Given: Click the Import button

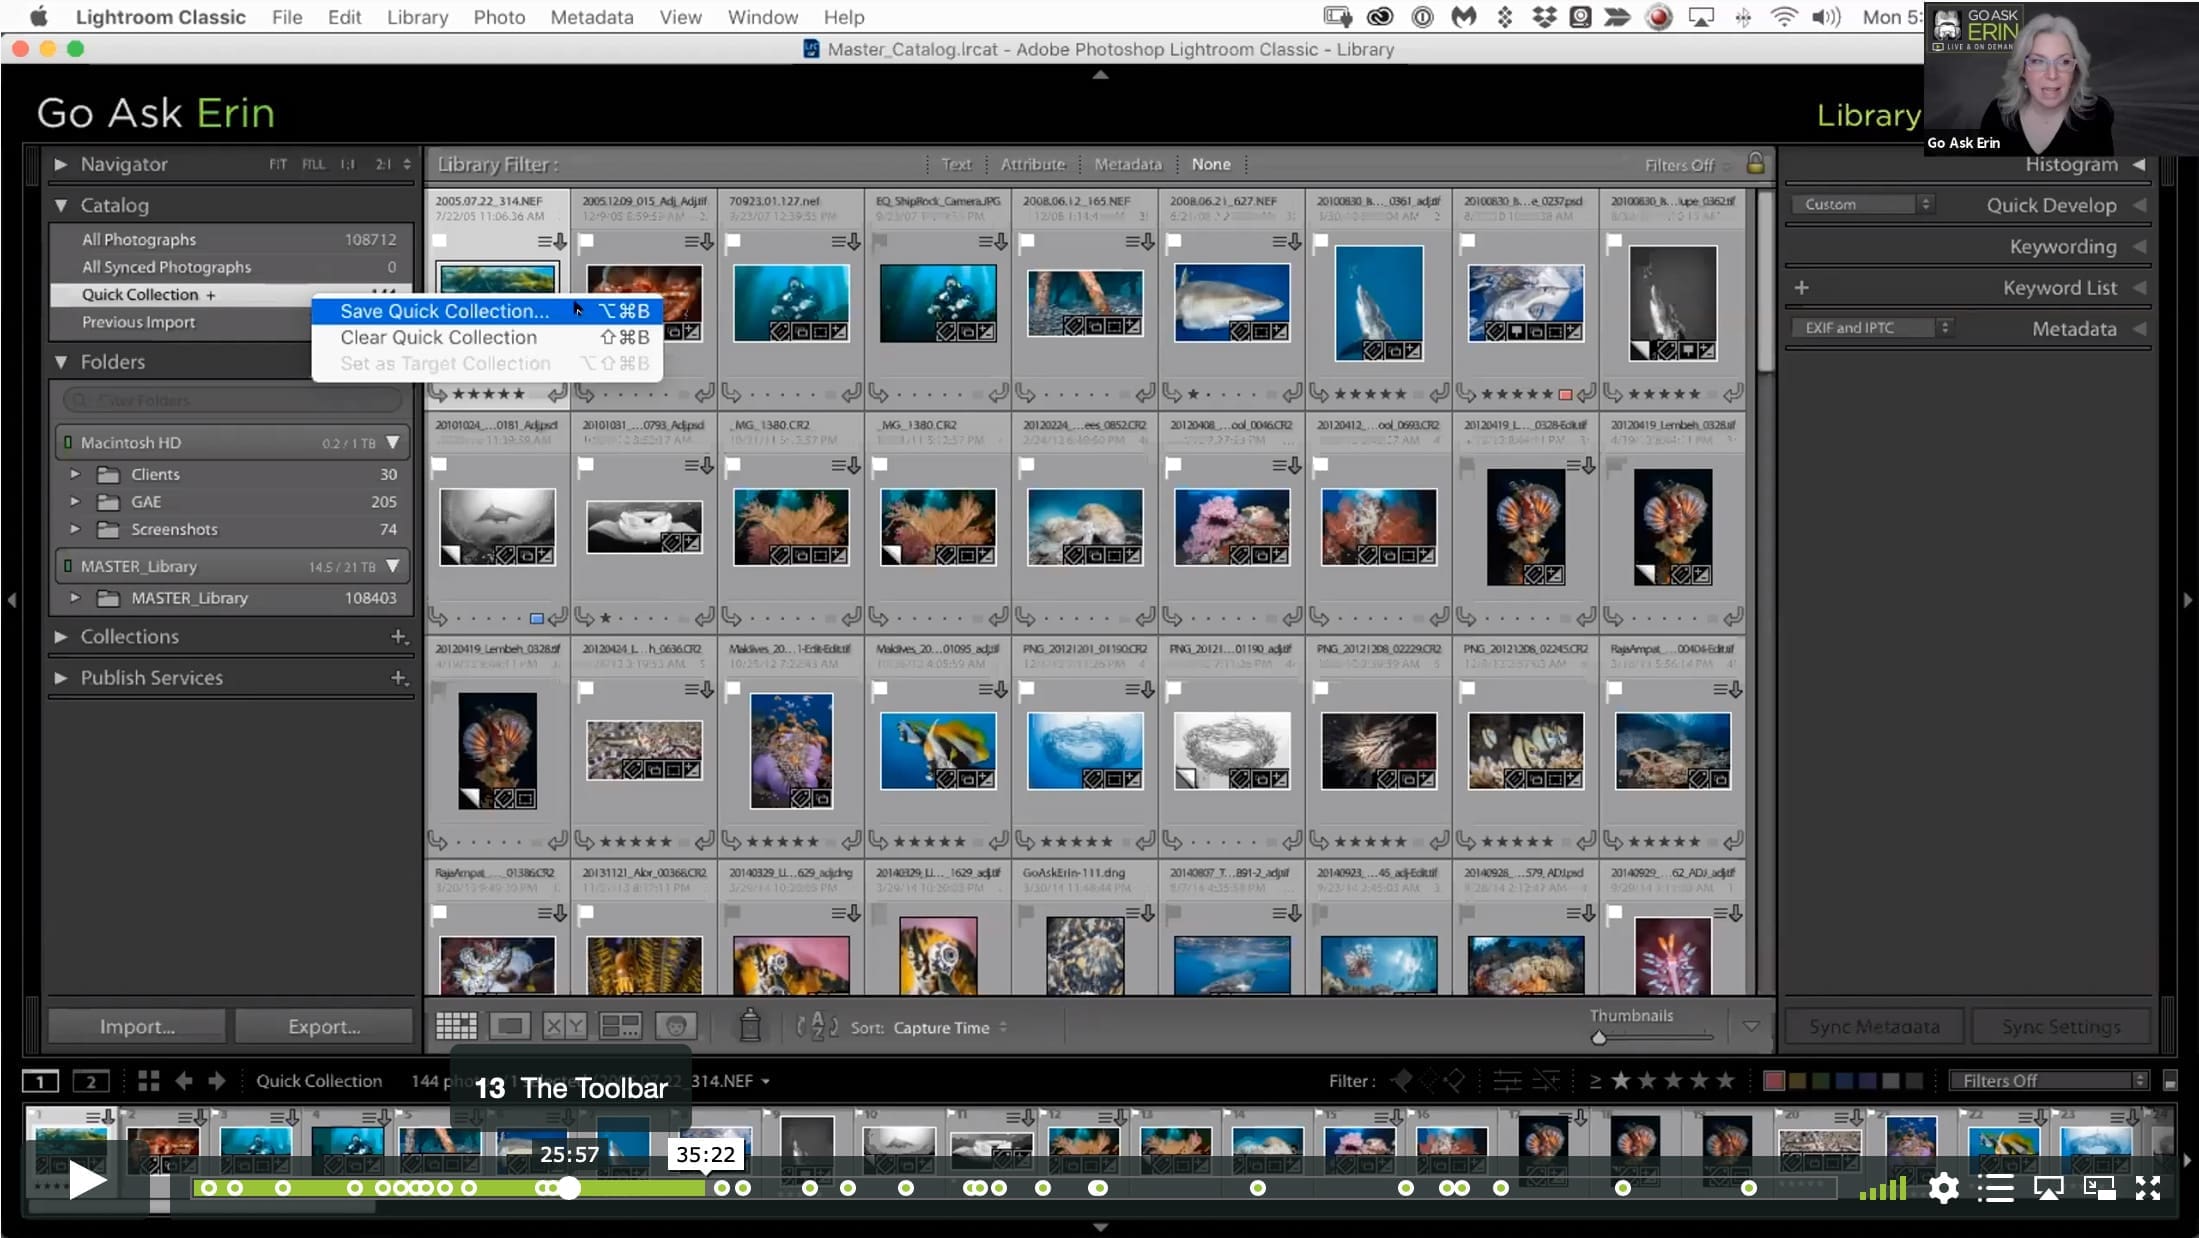Looking at the screenshot, I should pyautogui.click(x=137, y=1026).
